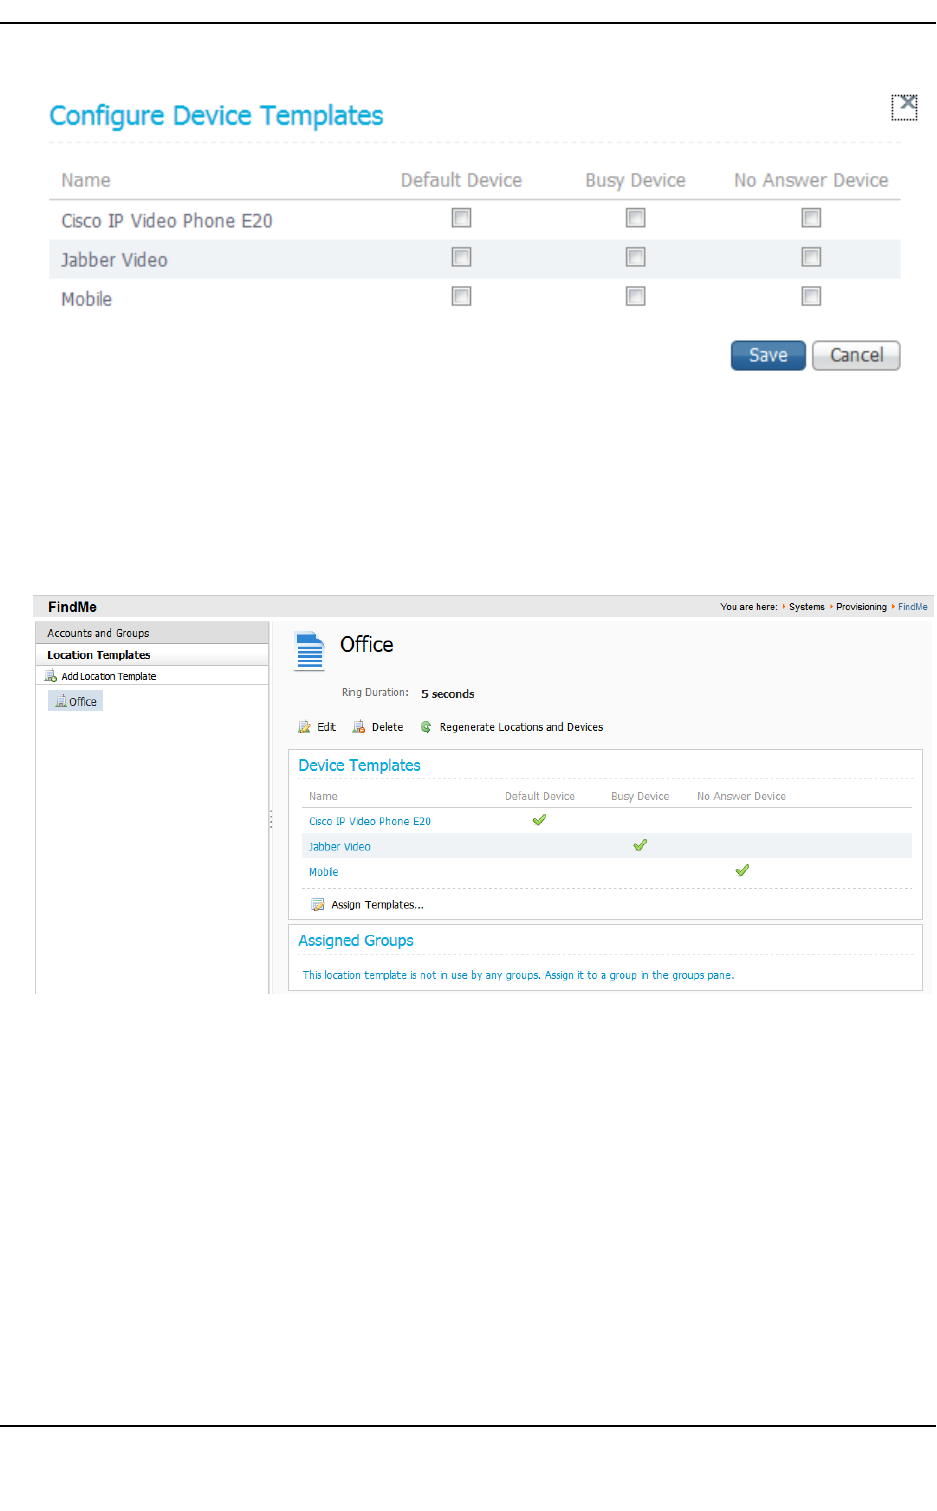Open Jabber Video template link in FindMe
Image resolution: width=937 pixels, height=1511 pixels.
[x=340, y=847]
